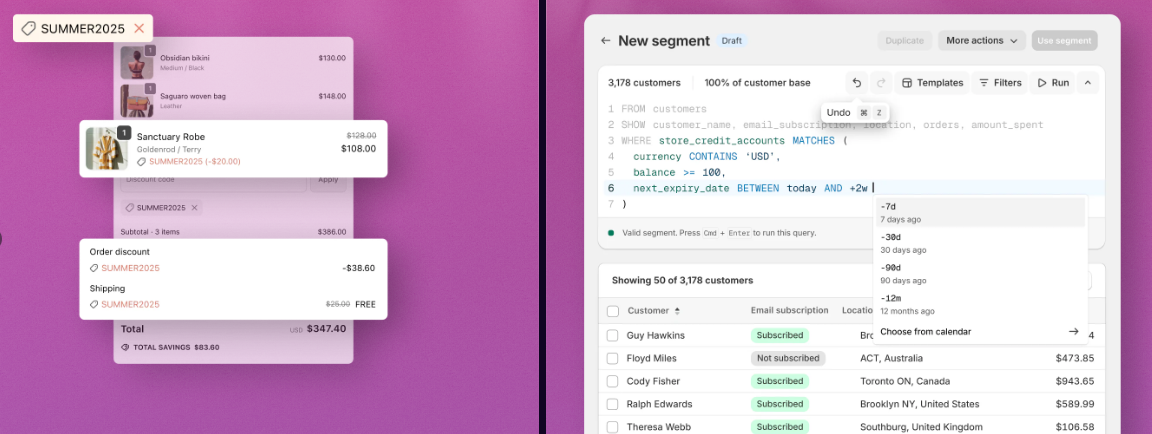Select the Cody Fisher row checkbox

click(x=612, y=381)
